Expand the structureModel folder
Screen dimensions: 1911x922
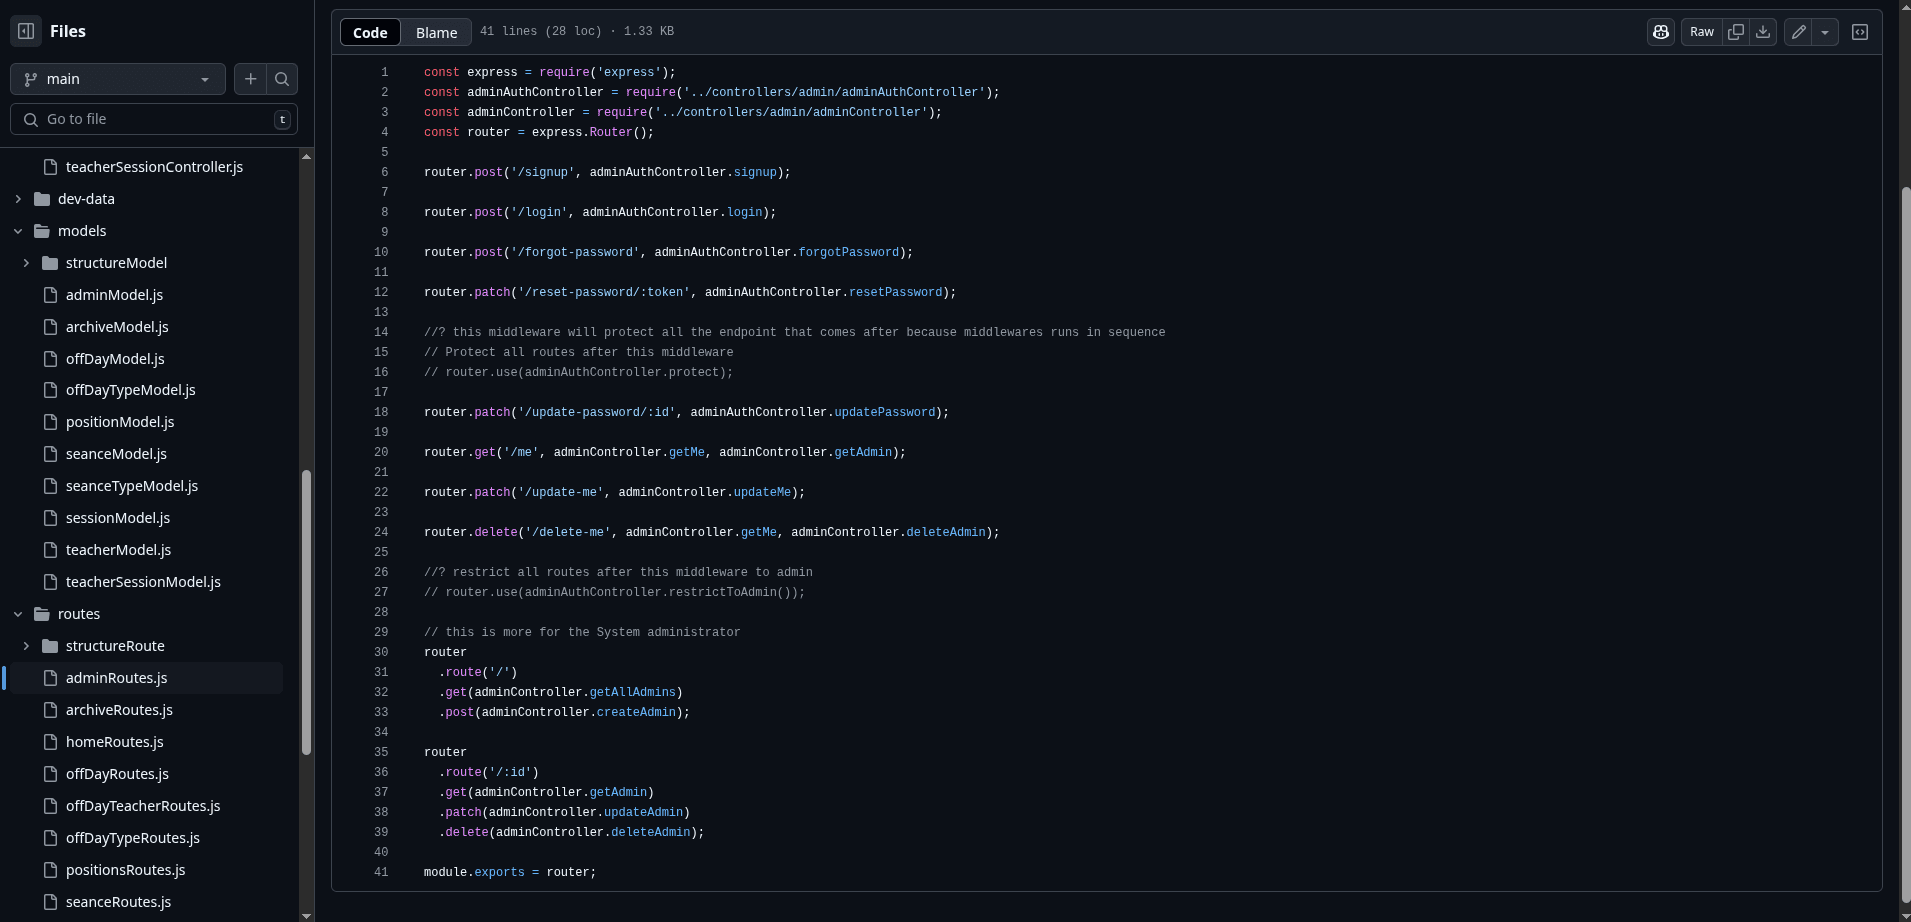click(26, 263)
